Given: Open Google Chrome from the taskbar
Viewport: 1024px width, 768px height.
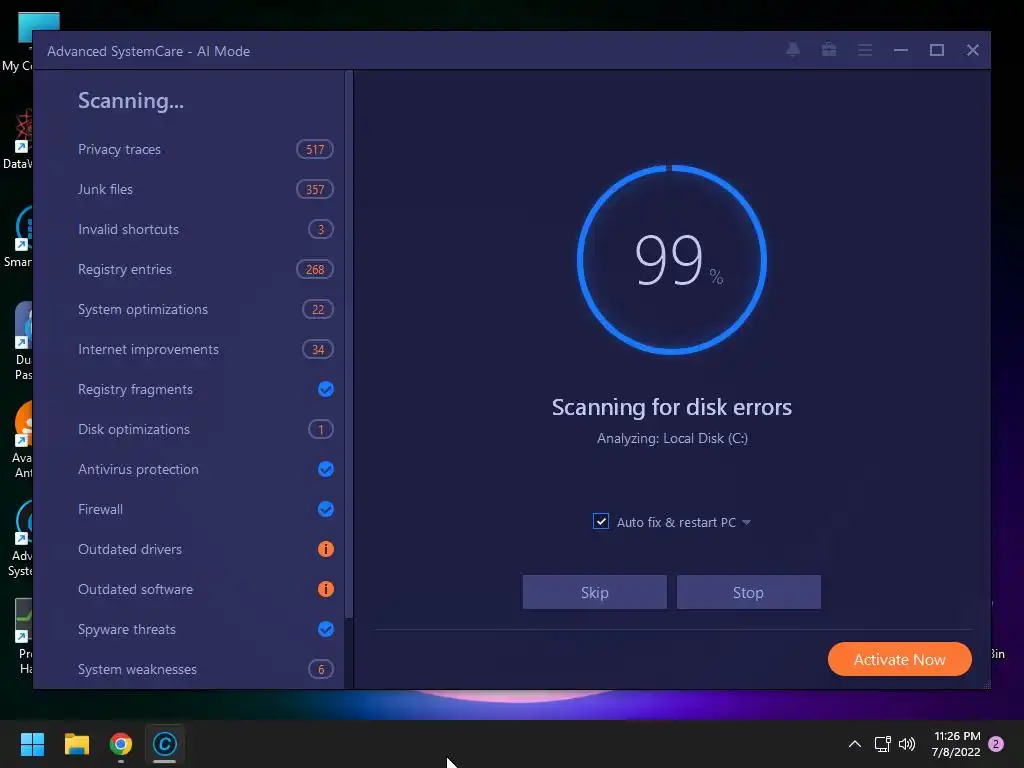Looking at the screenshot, I should [120, 744].
